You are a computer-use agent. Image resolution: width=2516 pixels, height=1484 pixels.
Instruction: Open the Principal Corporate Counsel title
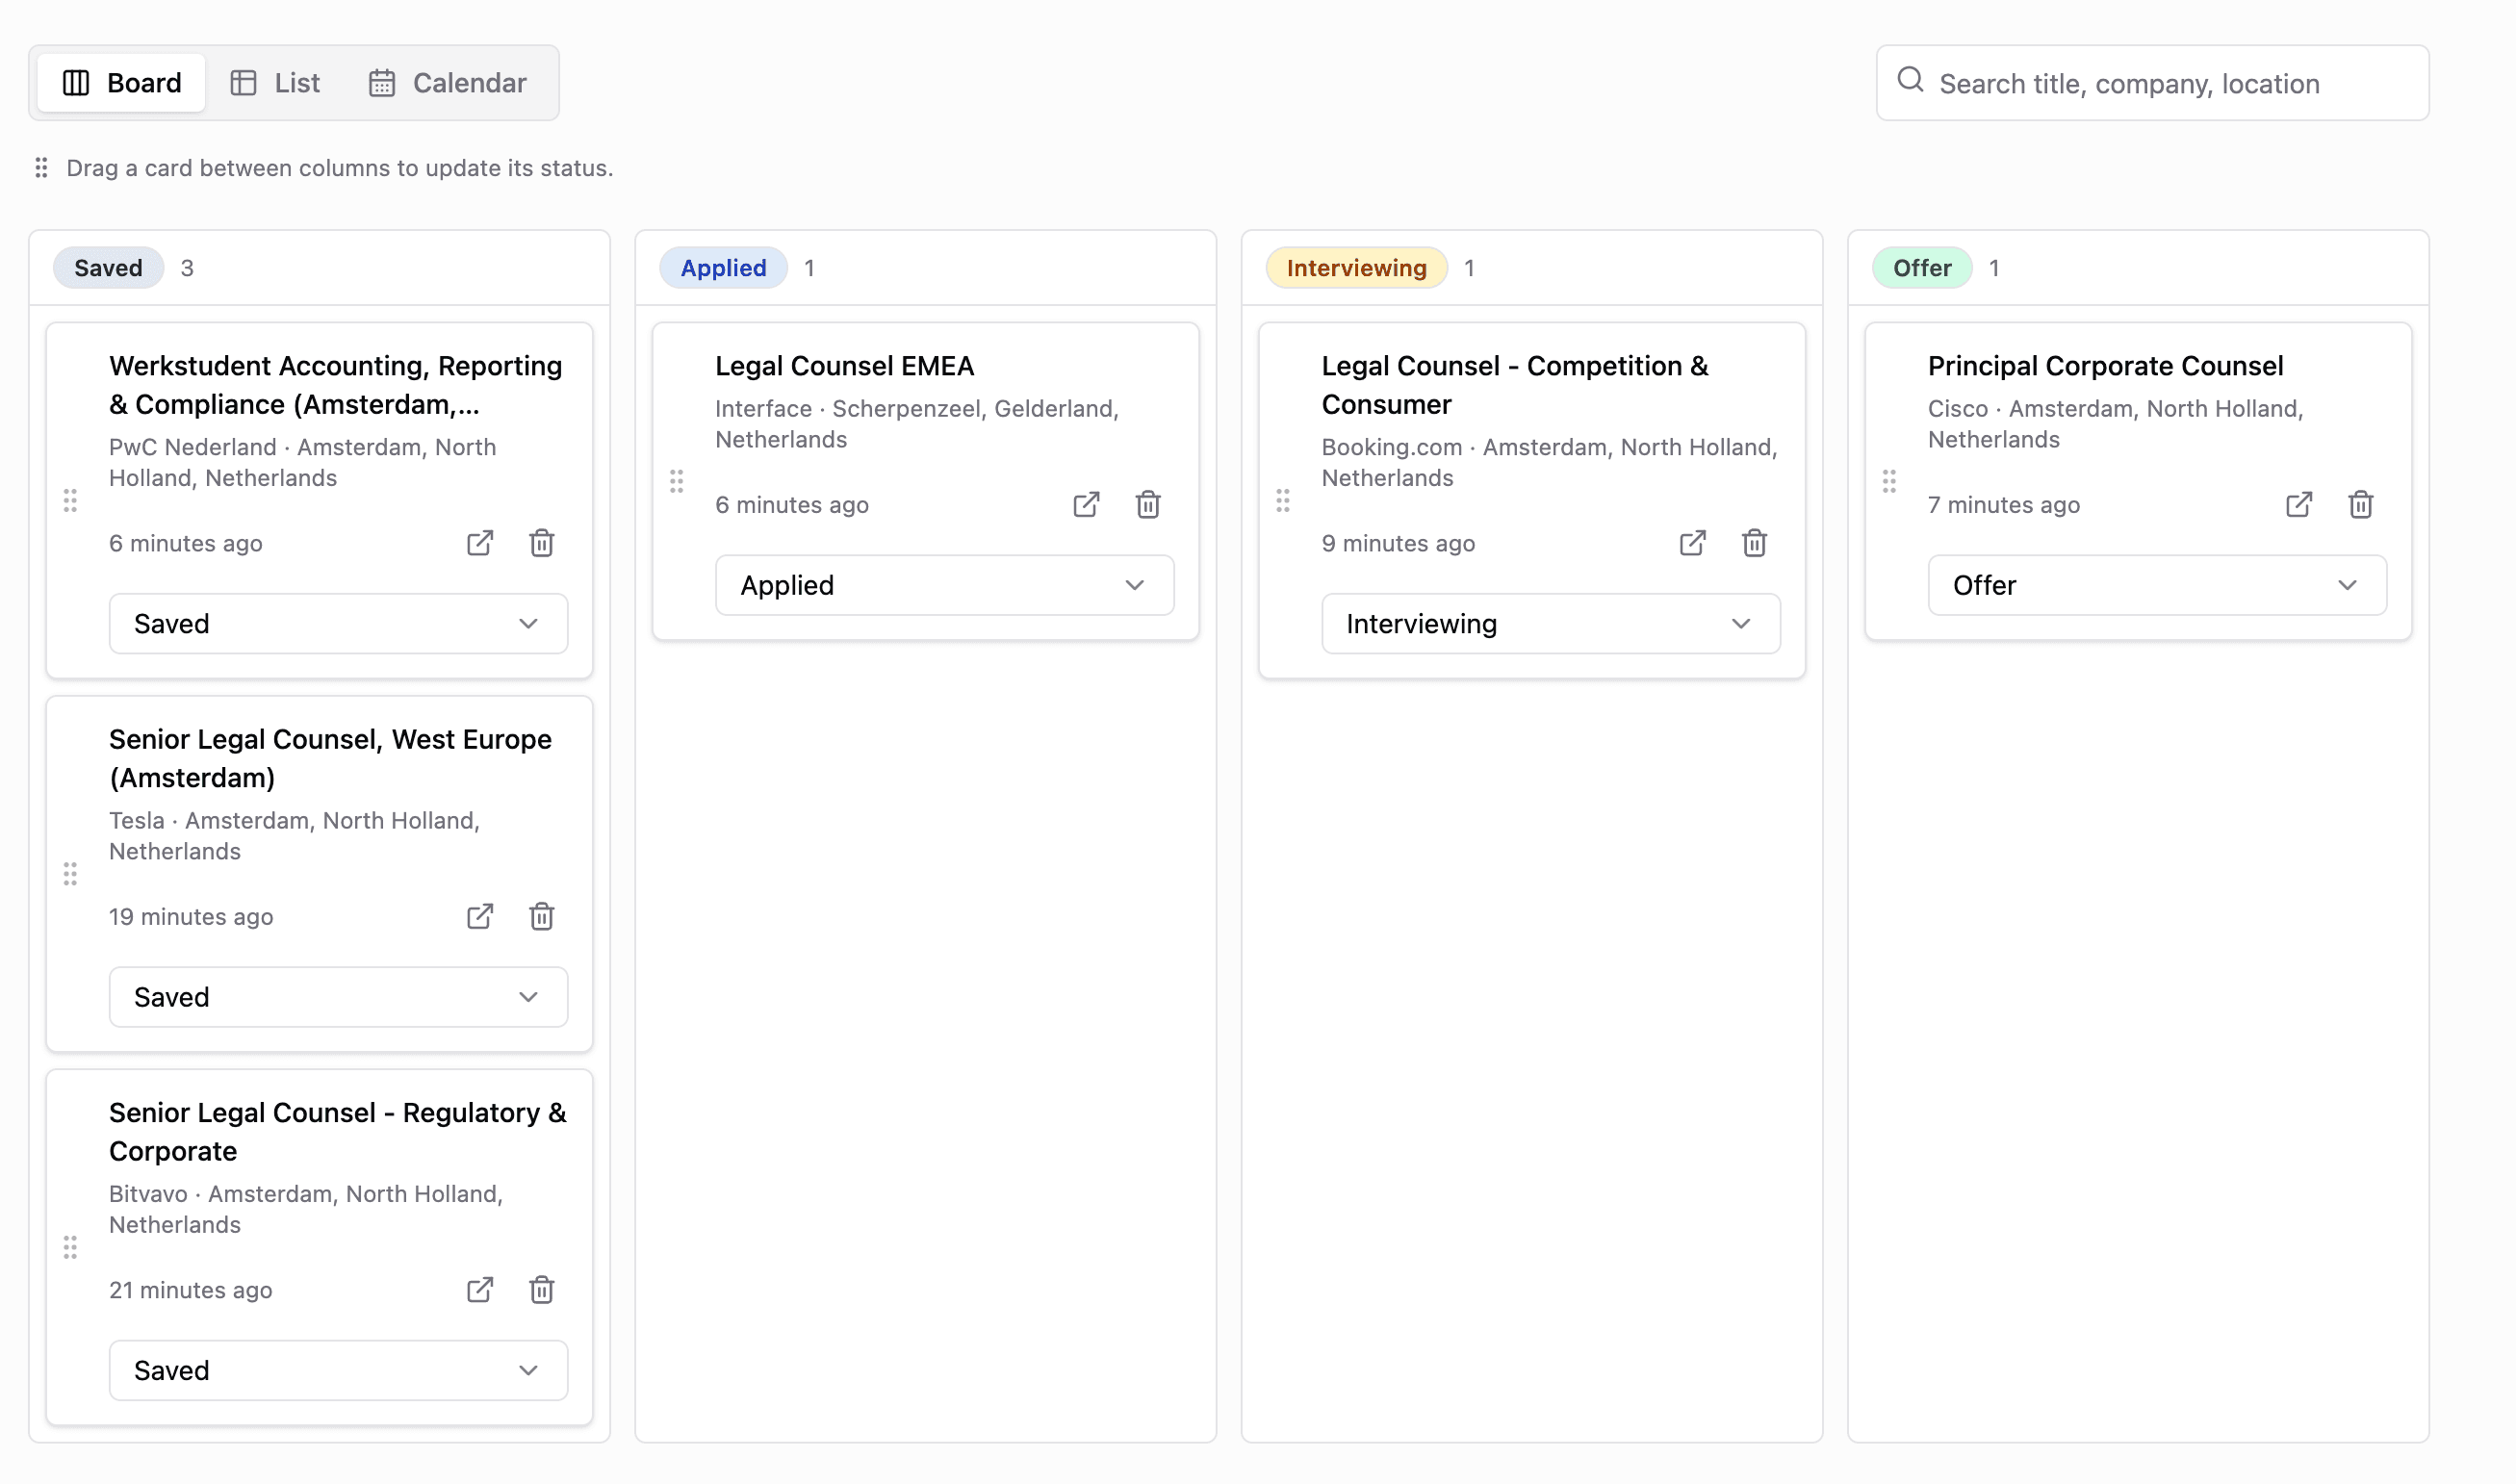(x=2105, y=366)
